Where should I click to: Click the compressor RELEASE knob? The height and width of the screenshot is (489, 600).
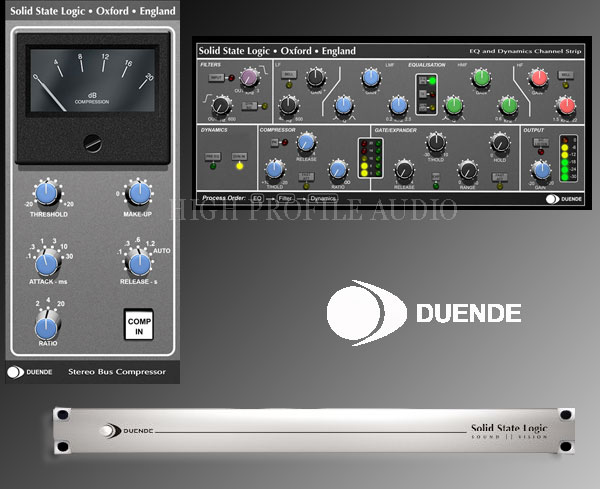point(306,143)
